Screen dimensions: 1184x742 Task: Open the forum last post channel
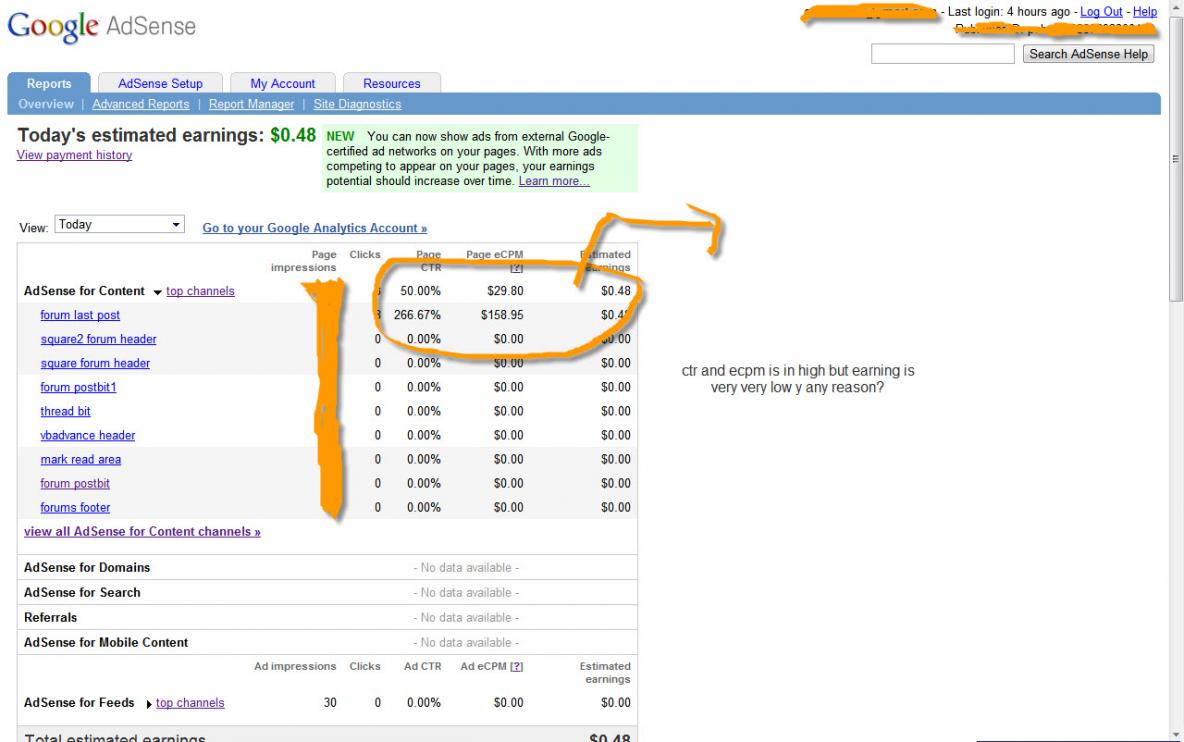80,316
